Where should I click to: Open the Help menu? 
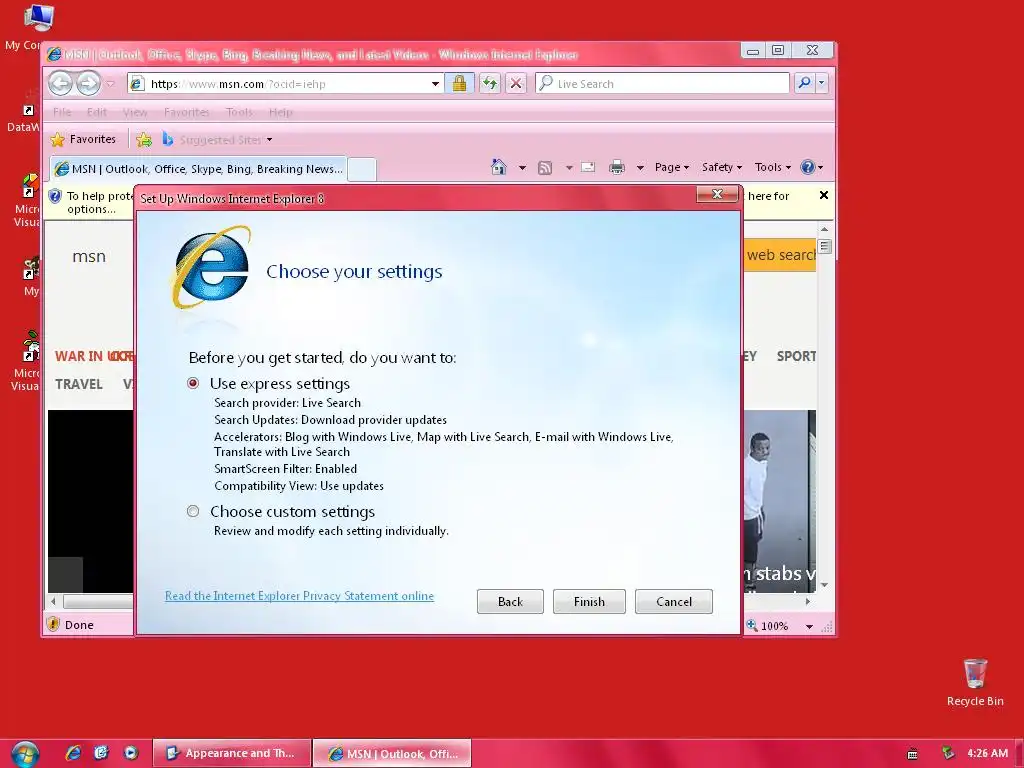(x=281, y=112)
